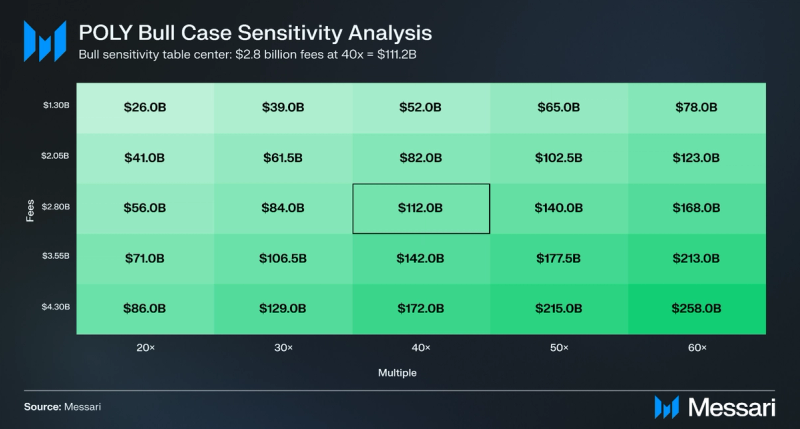Click the Fees axis title

point(30,210)
